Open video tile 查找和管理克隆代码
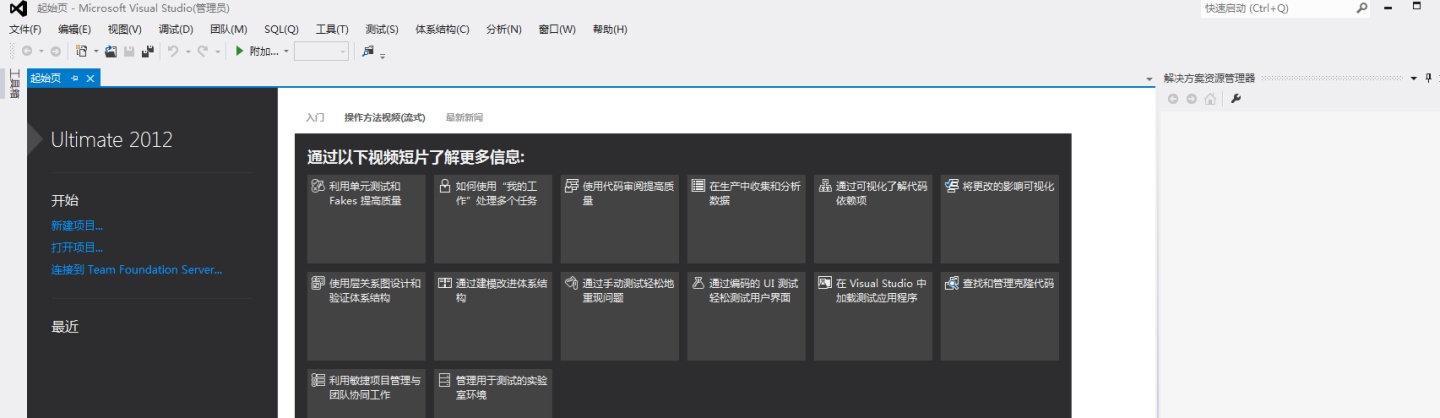Screen dimensions: 1440x418 point(999,314)
